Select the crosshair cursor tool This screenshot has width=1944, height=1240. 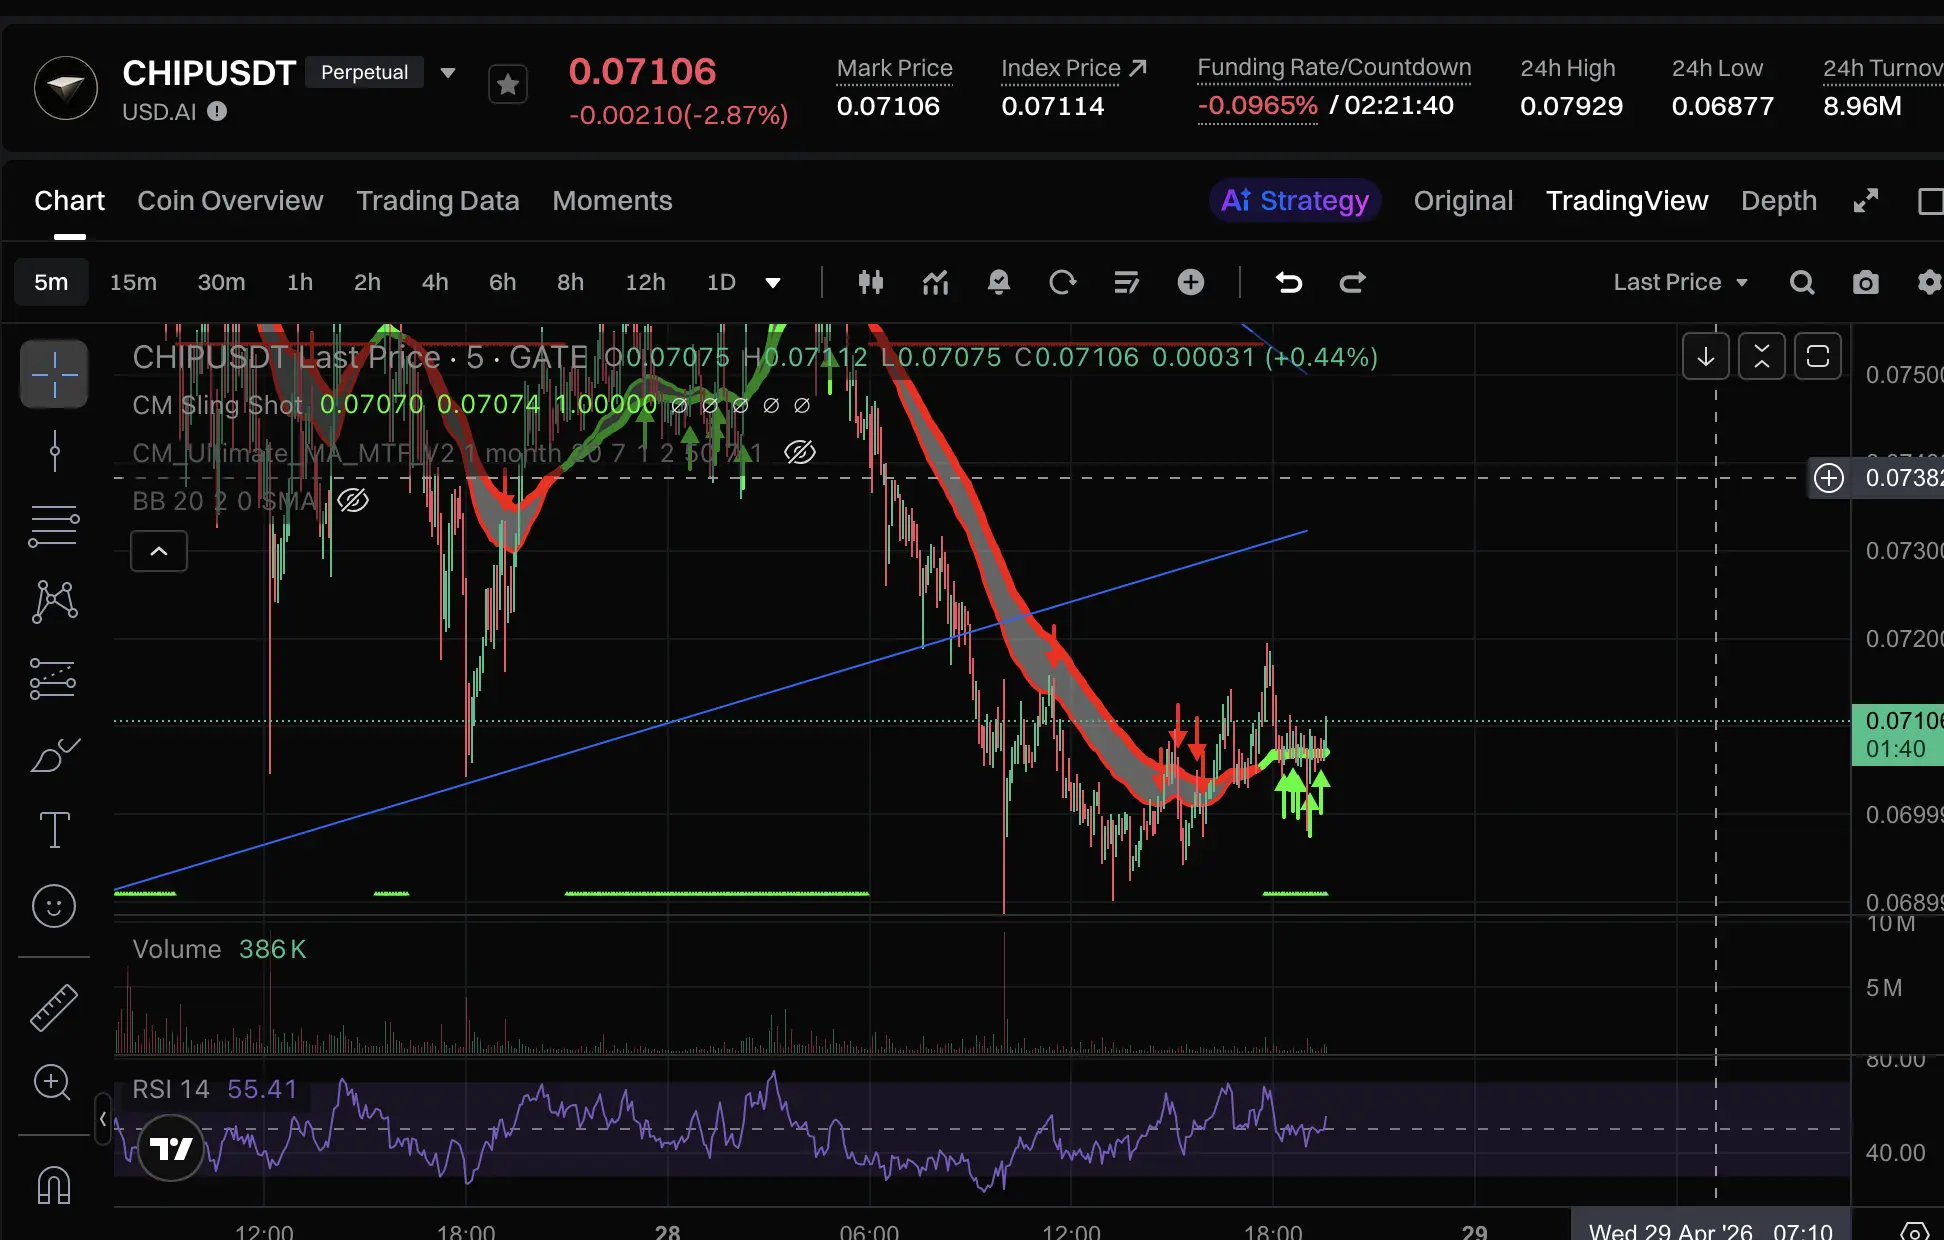pyautogui.click(x=54, y=375)
